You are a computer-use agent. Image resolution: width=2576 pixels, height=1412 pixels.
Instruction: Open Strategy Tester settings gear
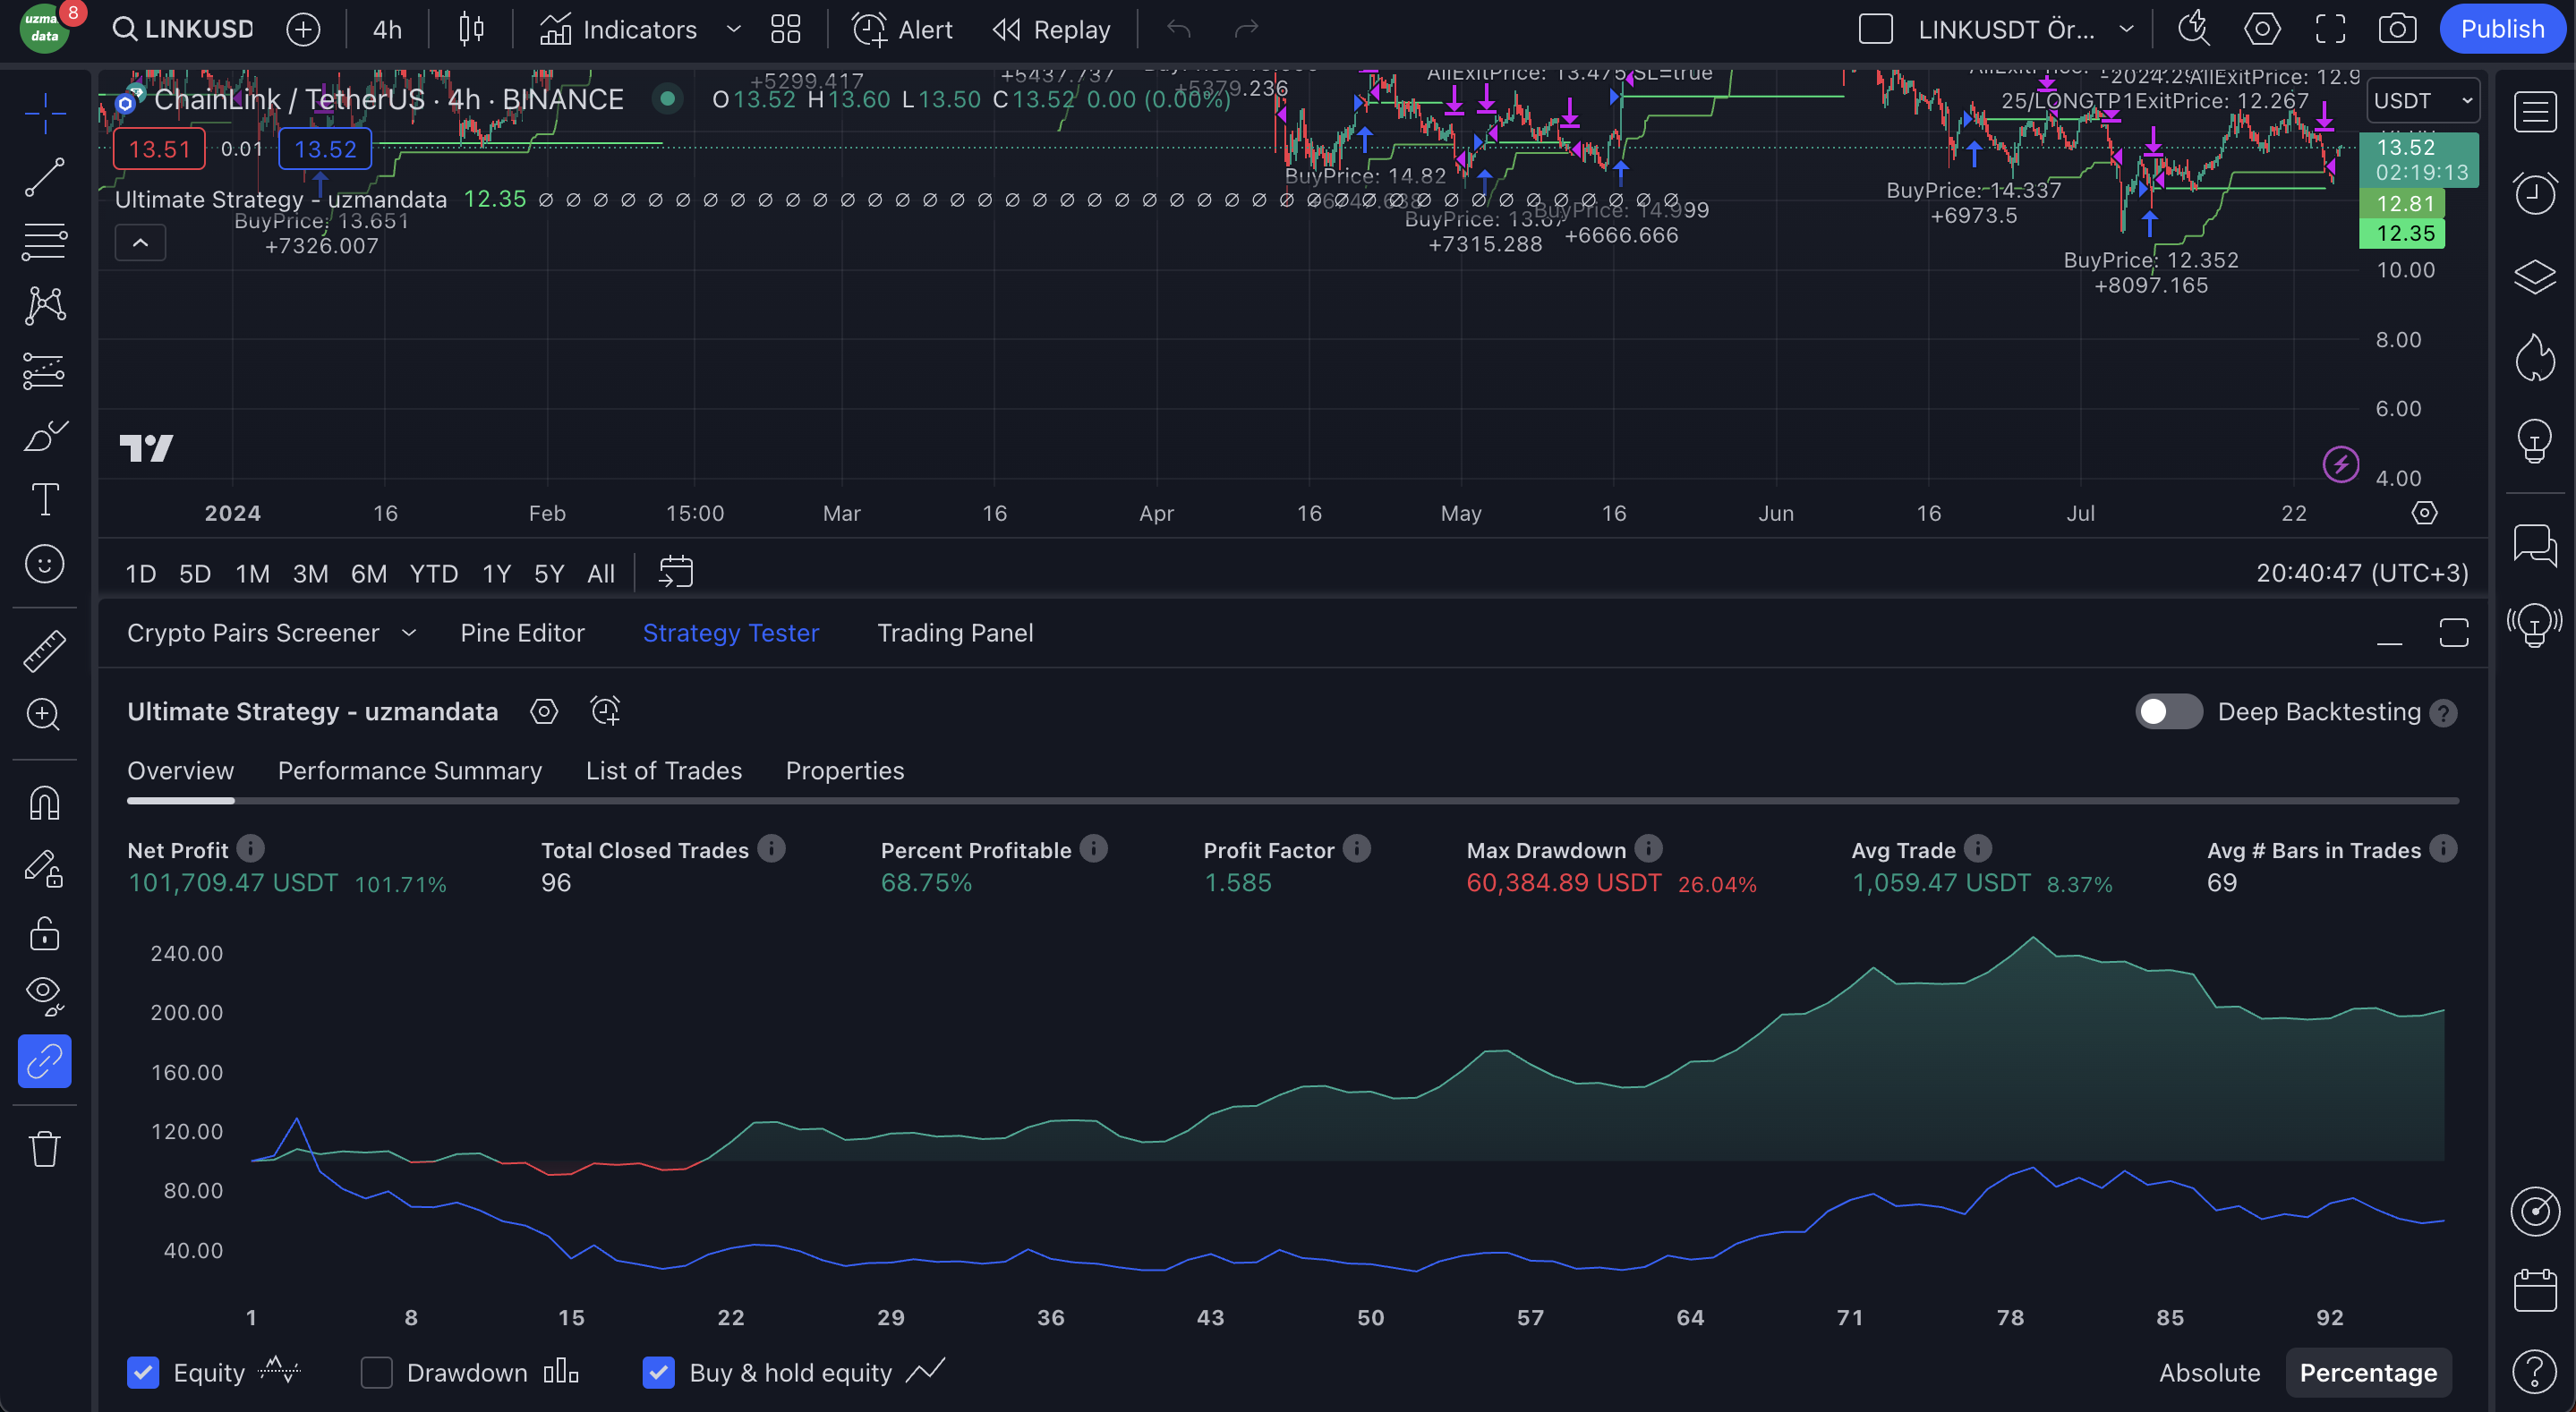pyautogui.click(x=543, y=711)
